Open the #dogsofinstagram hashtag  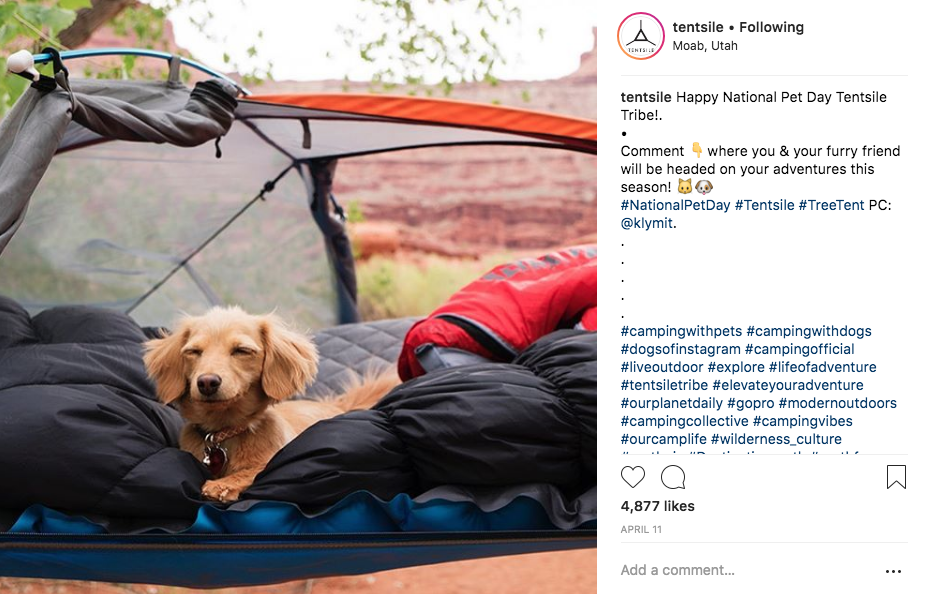click(x=680, y=349)
